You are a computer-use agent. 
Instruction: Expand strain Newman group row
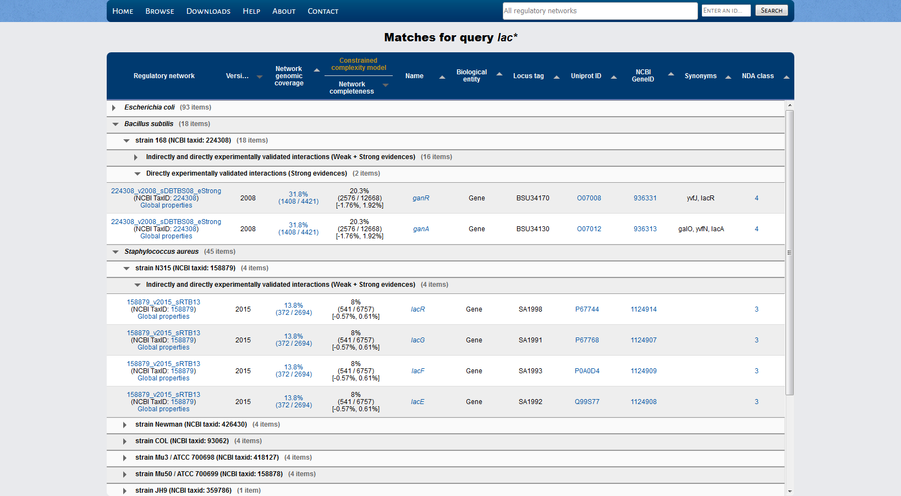click(x=125, y=425)
